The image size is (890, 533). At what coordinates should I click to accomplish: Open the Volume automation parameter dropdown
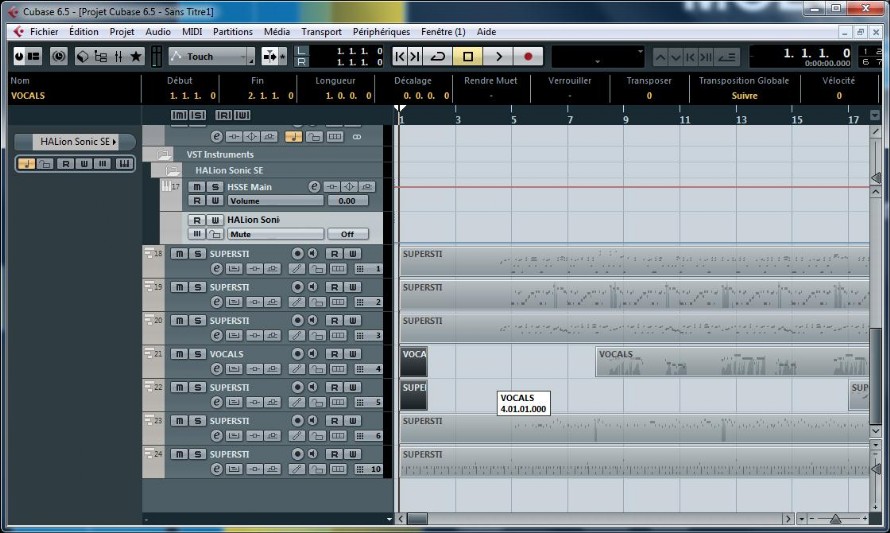coord(275,201)
